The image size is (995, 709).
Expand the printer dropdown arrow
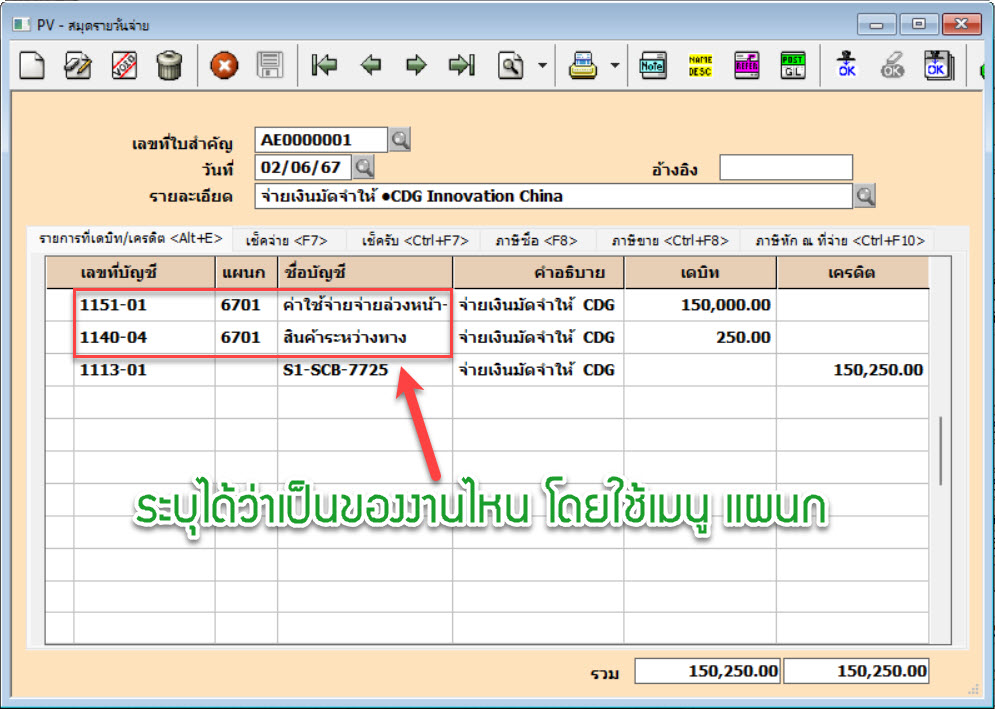coord(614,66)
